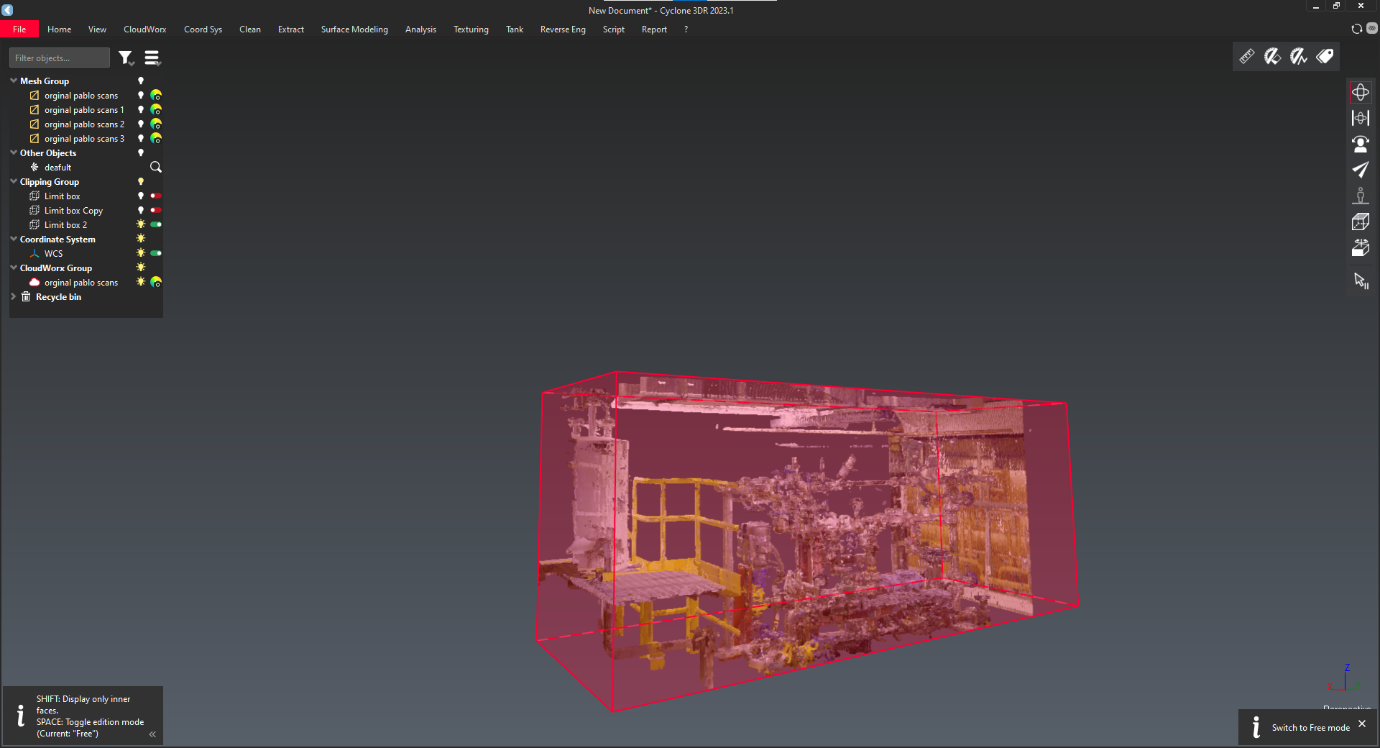
Task: Toggle Other Objects visibility light bulb
Action: coord(141,153)
